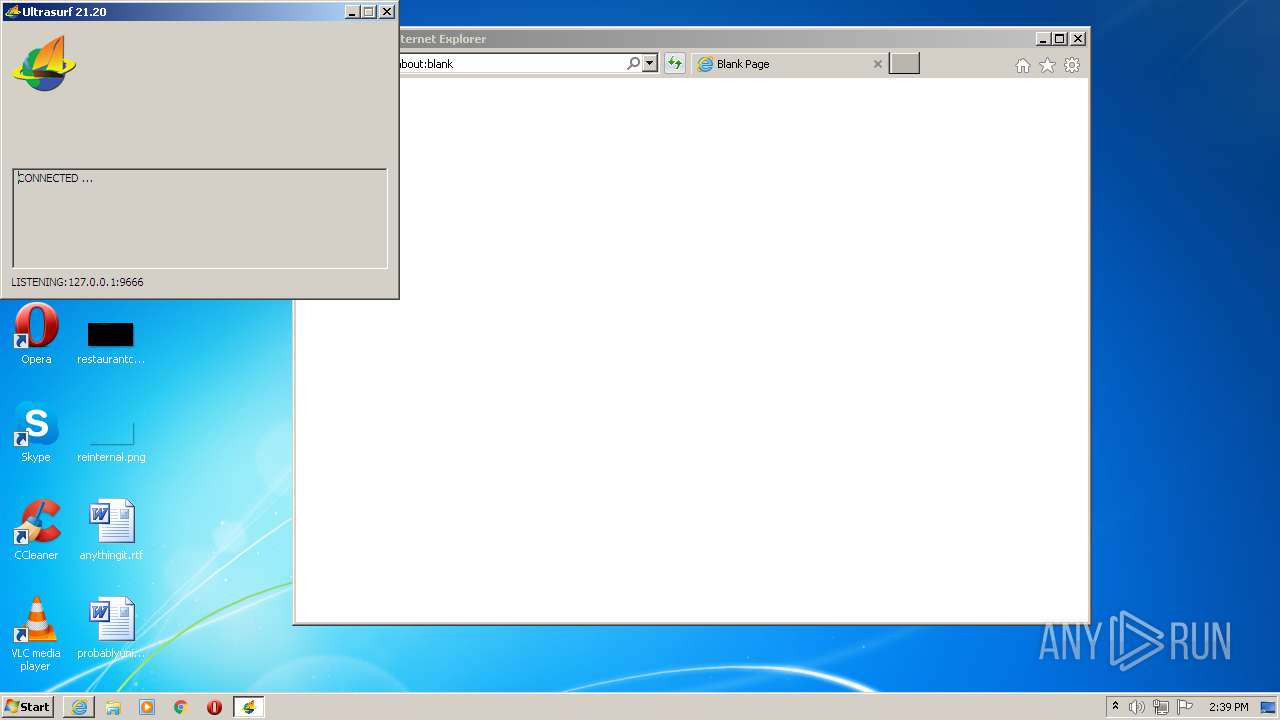
Task: Expand the IE address bar dropdown arrow
Action: tap(650, 64)
